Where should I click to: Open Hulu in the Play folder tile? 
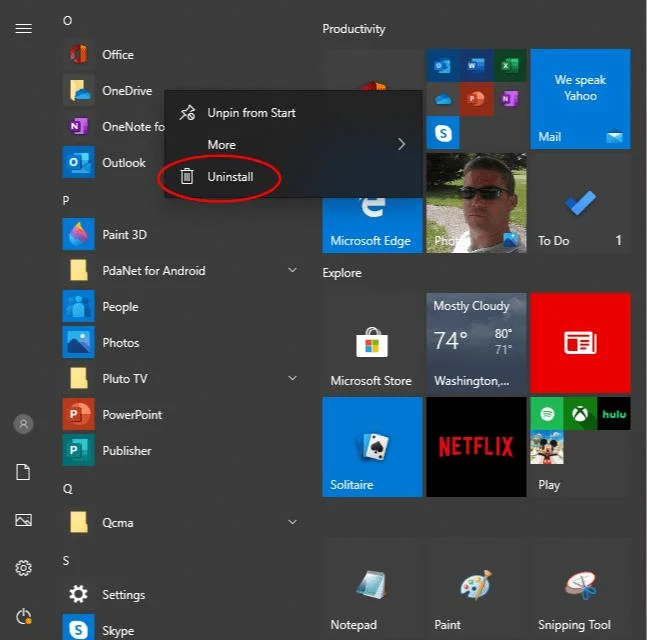pyautogui.click(x=614, y=413)
